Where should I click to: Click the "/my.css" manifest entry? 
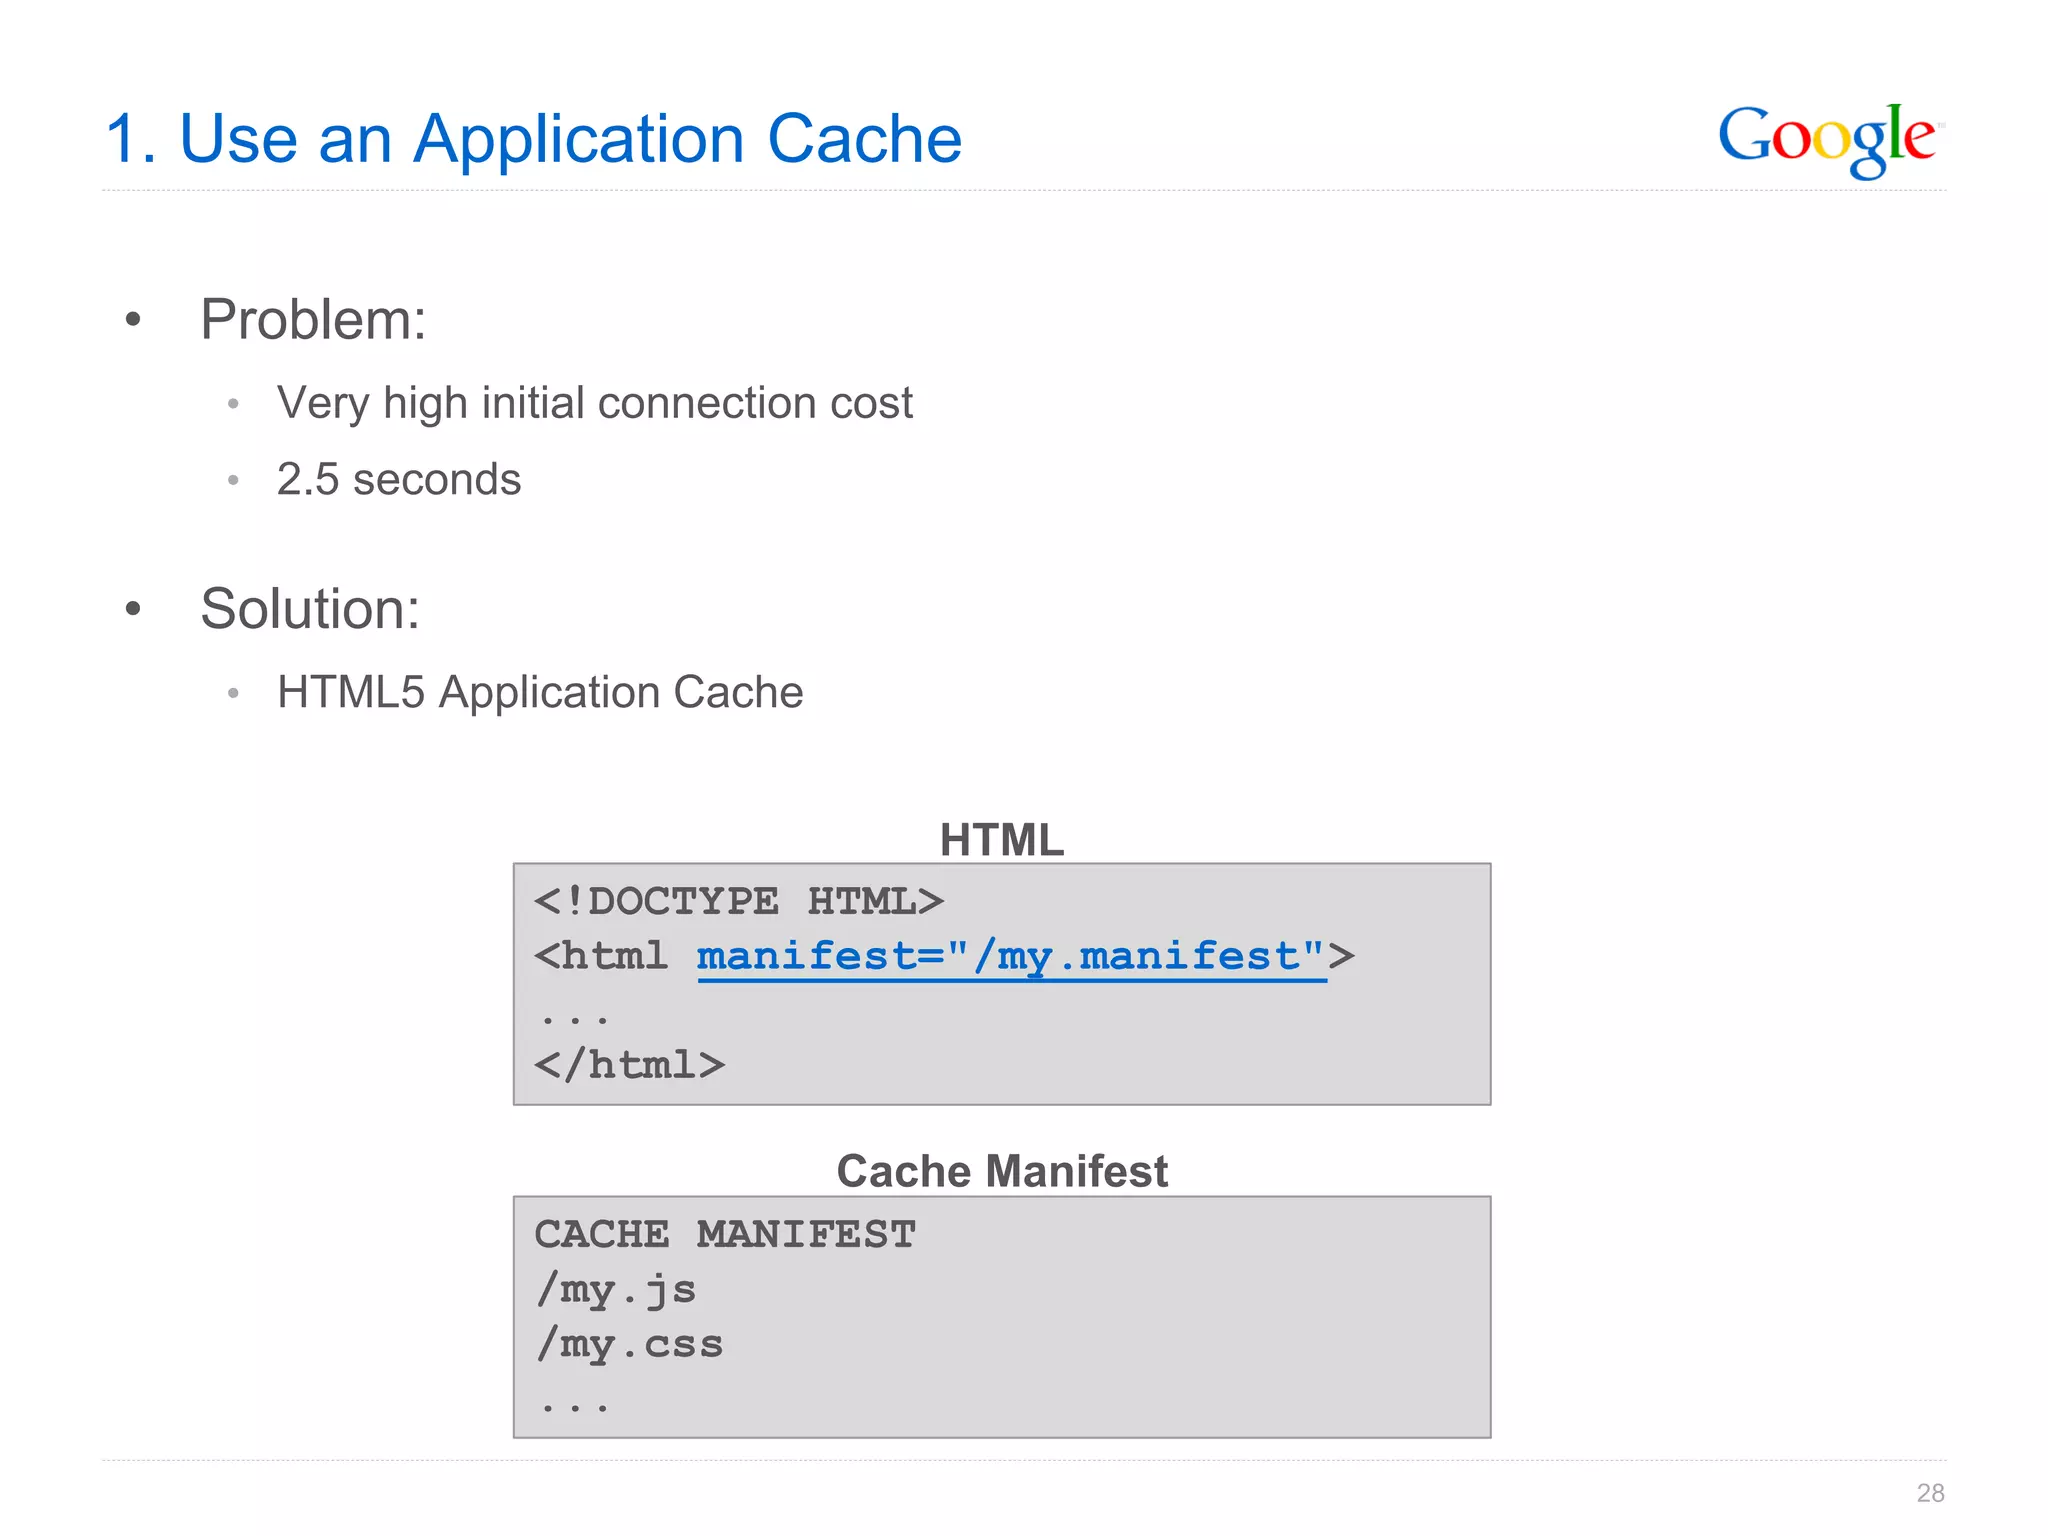point(629,1346)
